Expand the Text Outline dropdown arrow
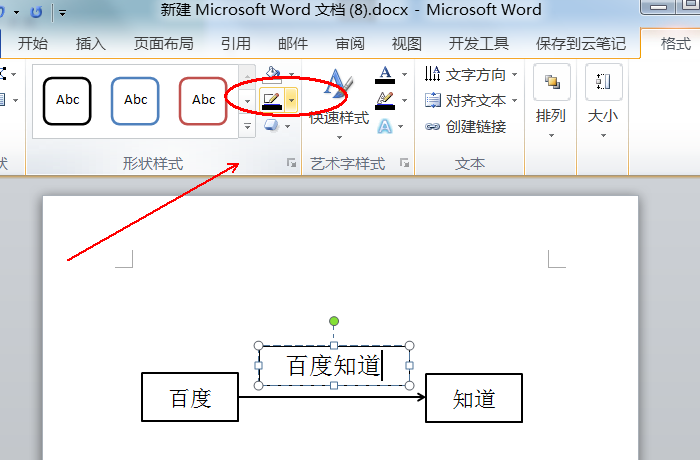The height and width of the screenshot is (460, 700). 404,100
